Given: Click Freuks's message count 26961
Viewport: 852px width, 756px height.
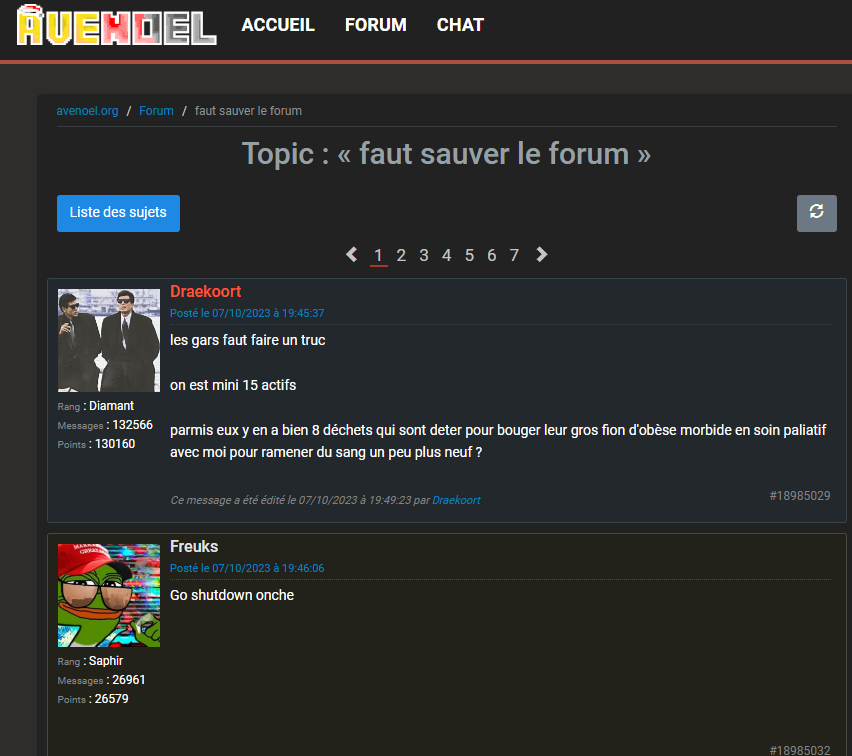Looking at the screenshot, I should [129, 680].
